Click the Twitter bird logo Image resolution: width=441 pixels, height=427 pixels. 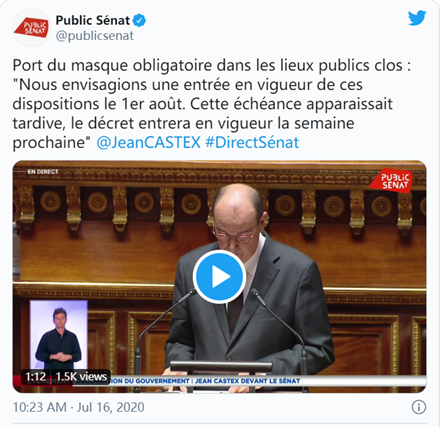pos(417,18)
